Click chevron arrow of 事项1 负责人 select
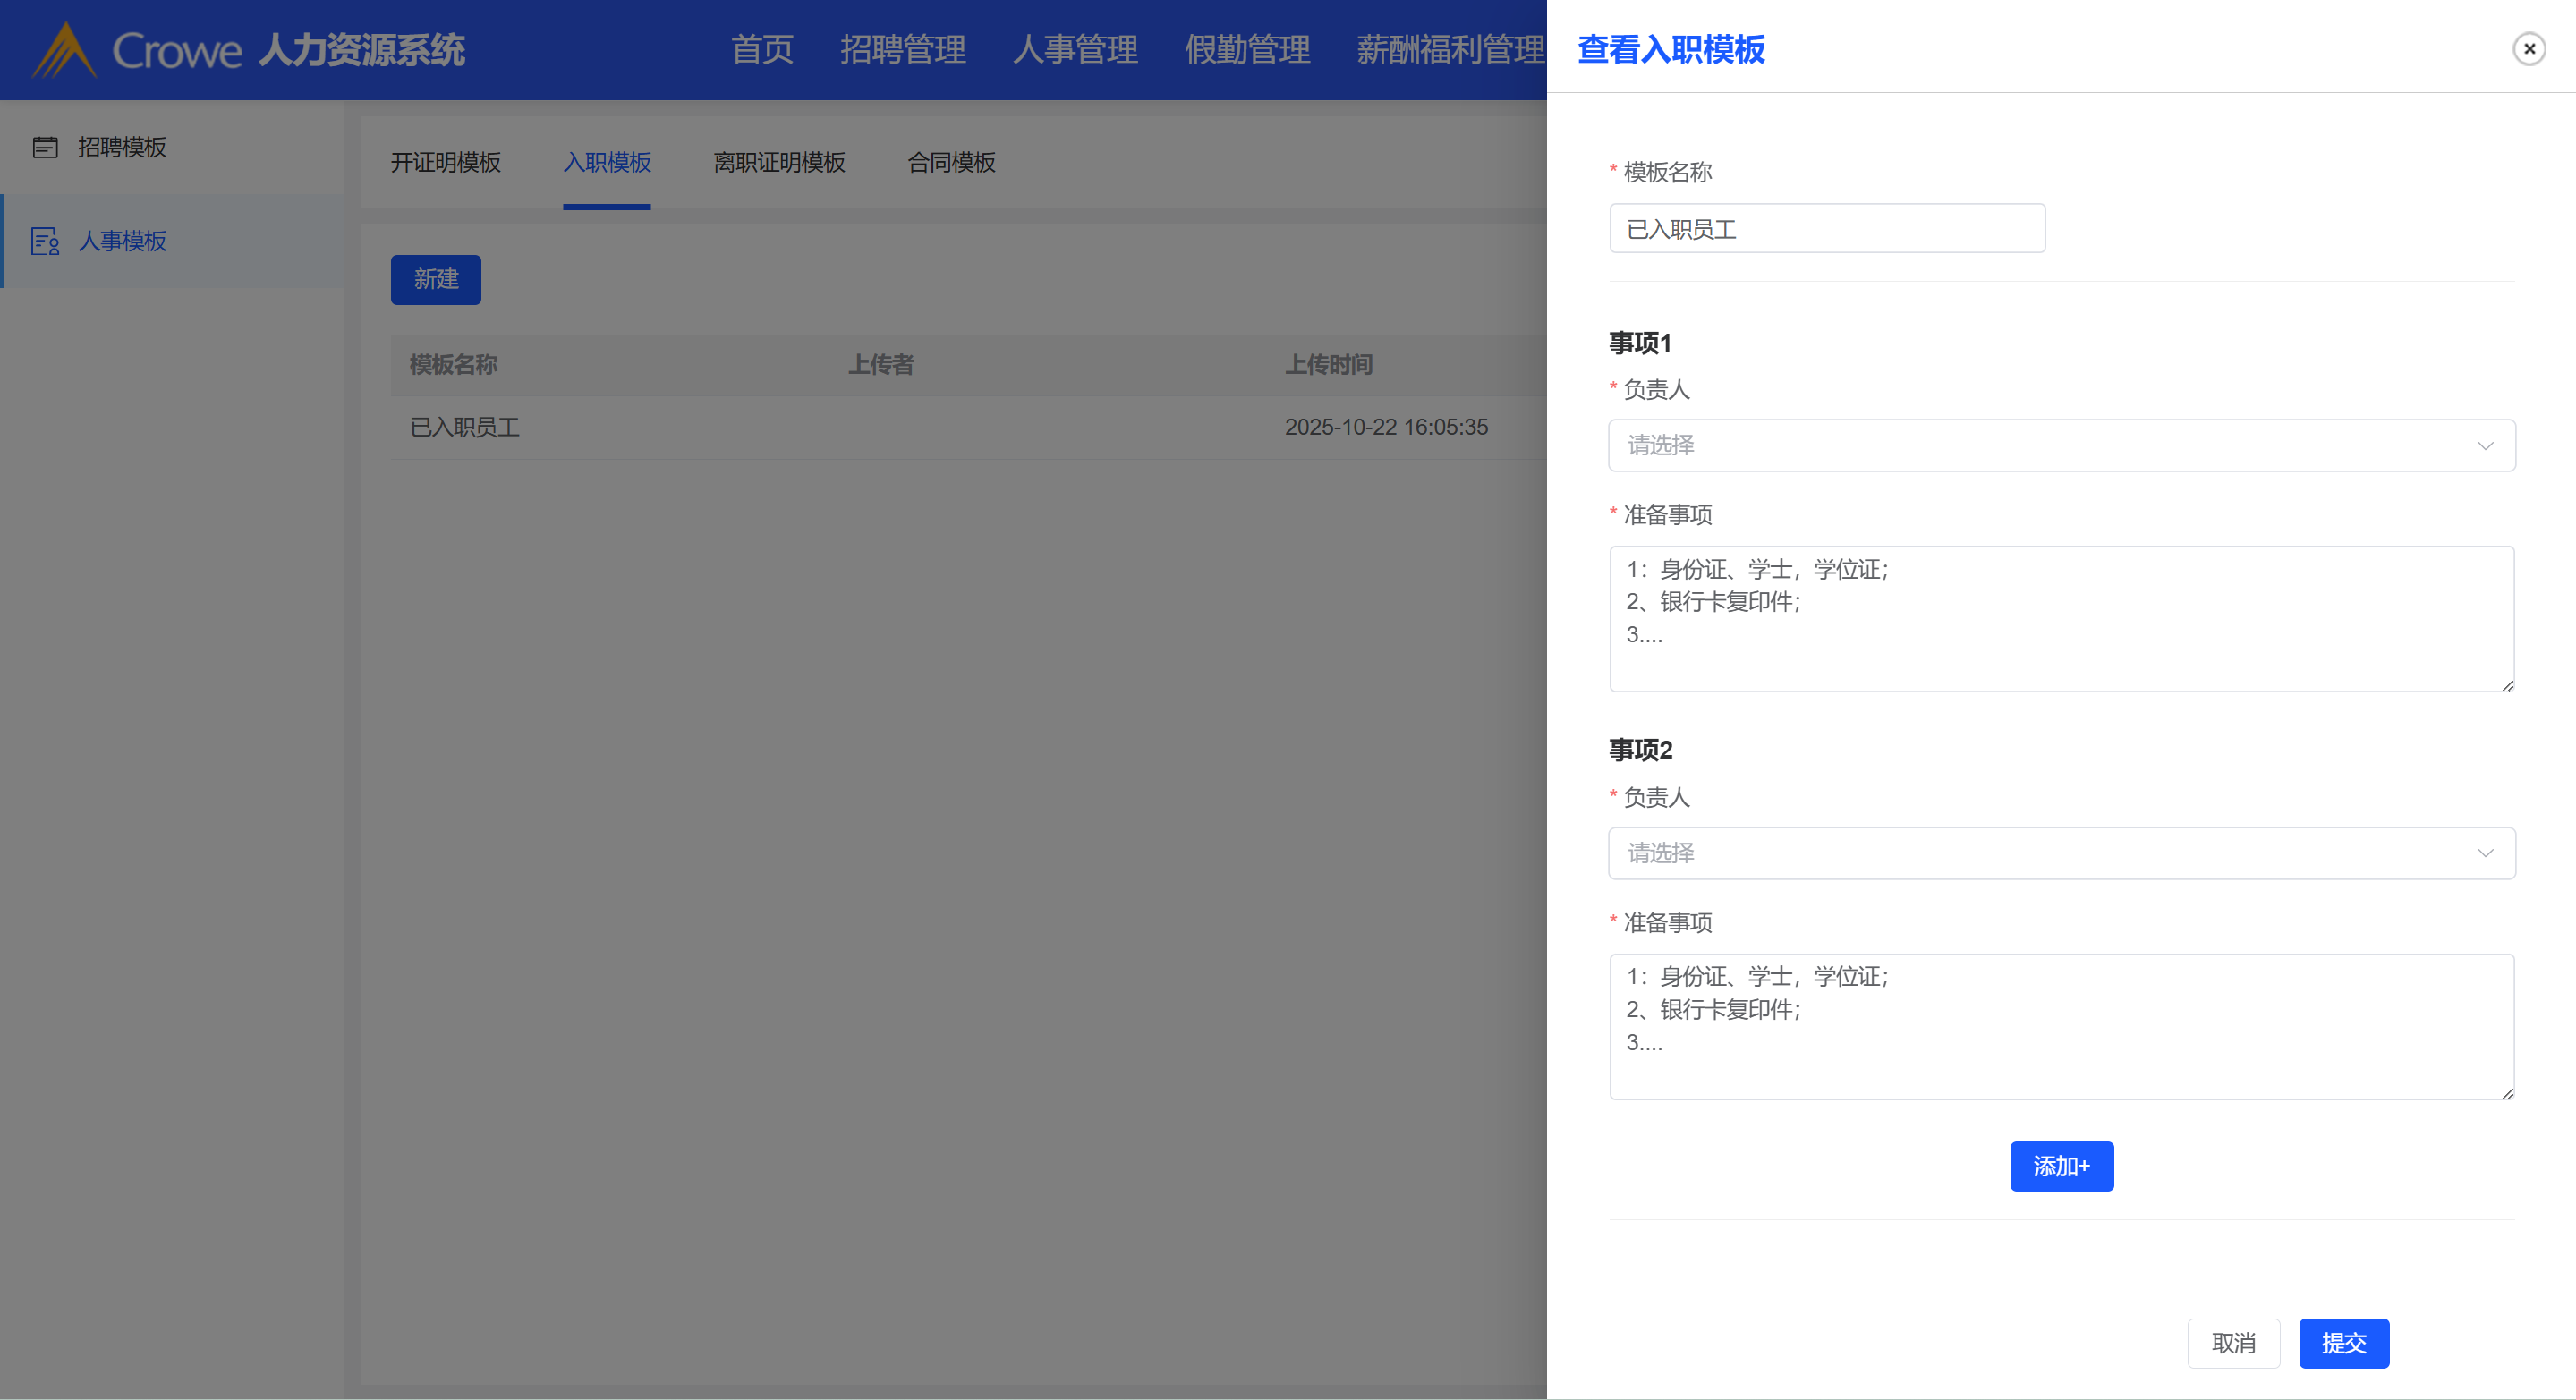 2484,446
